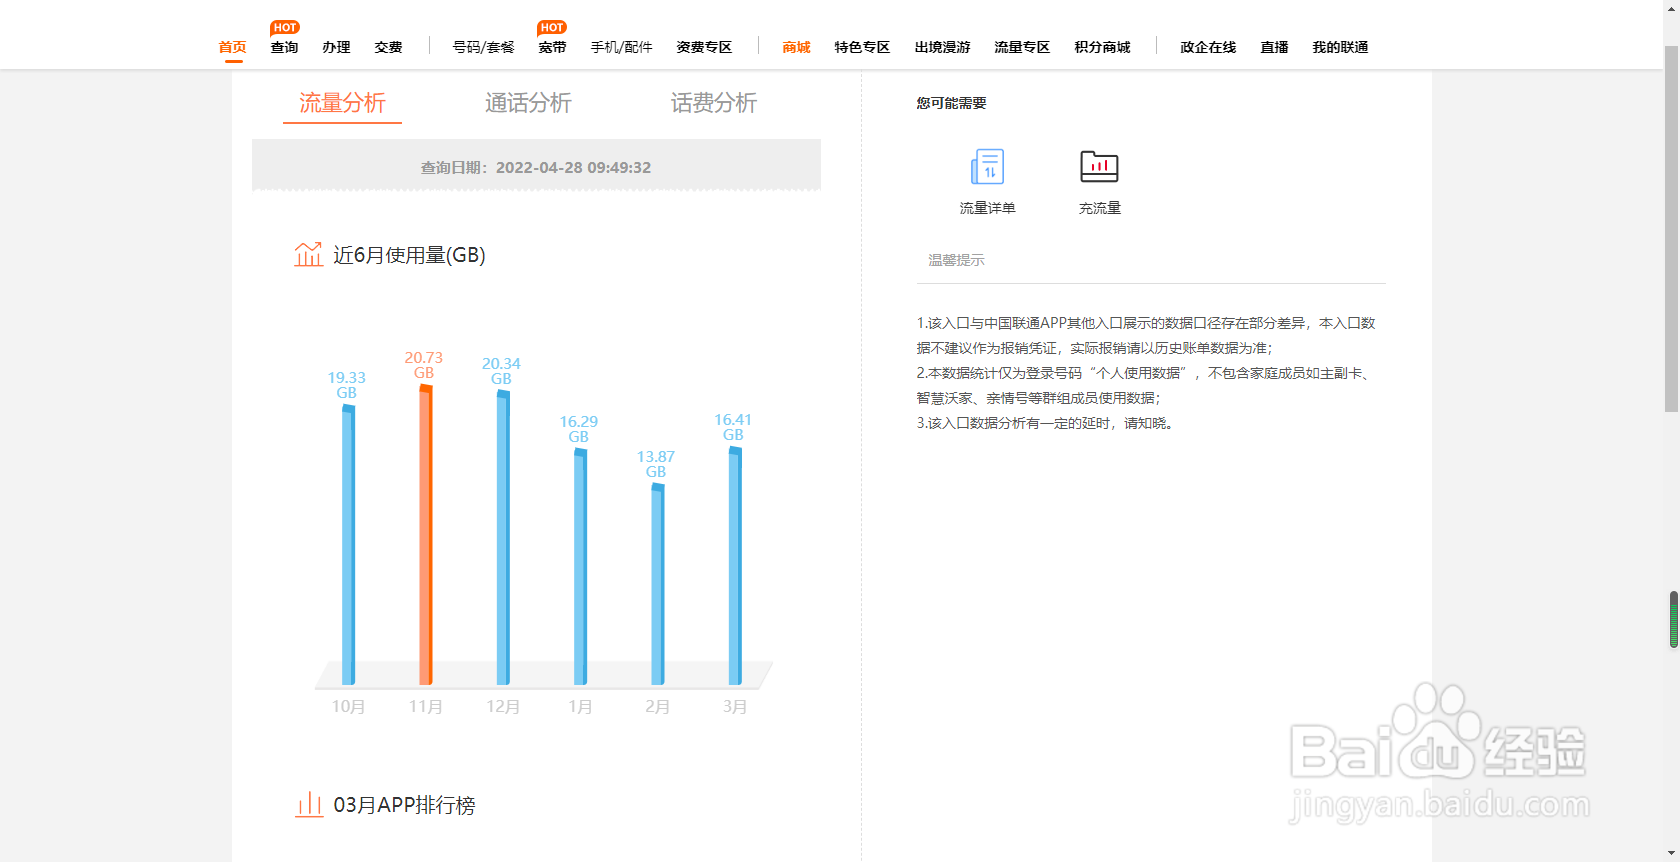Switch to the 话费分析 tab
The height and width of the screenshot is (862, 1680).
[714, 103]
